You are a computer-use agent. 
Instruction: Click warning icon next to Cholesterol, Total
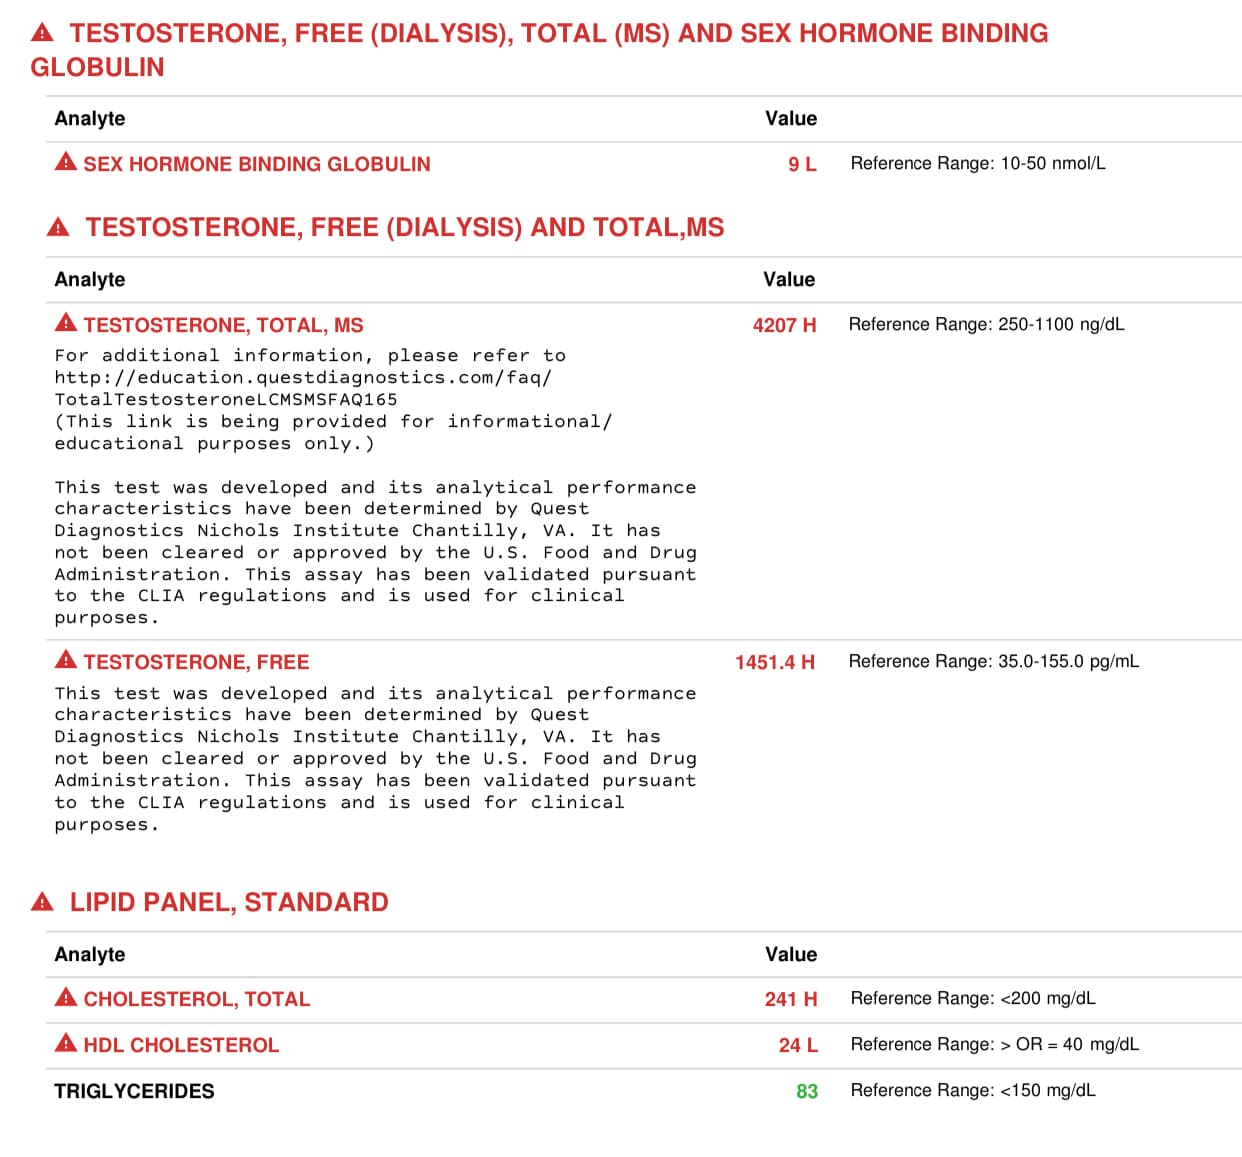(x=66, y=997)
